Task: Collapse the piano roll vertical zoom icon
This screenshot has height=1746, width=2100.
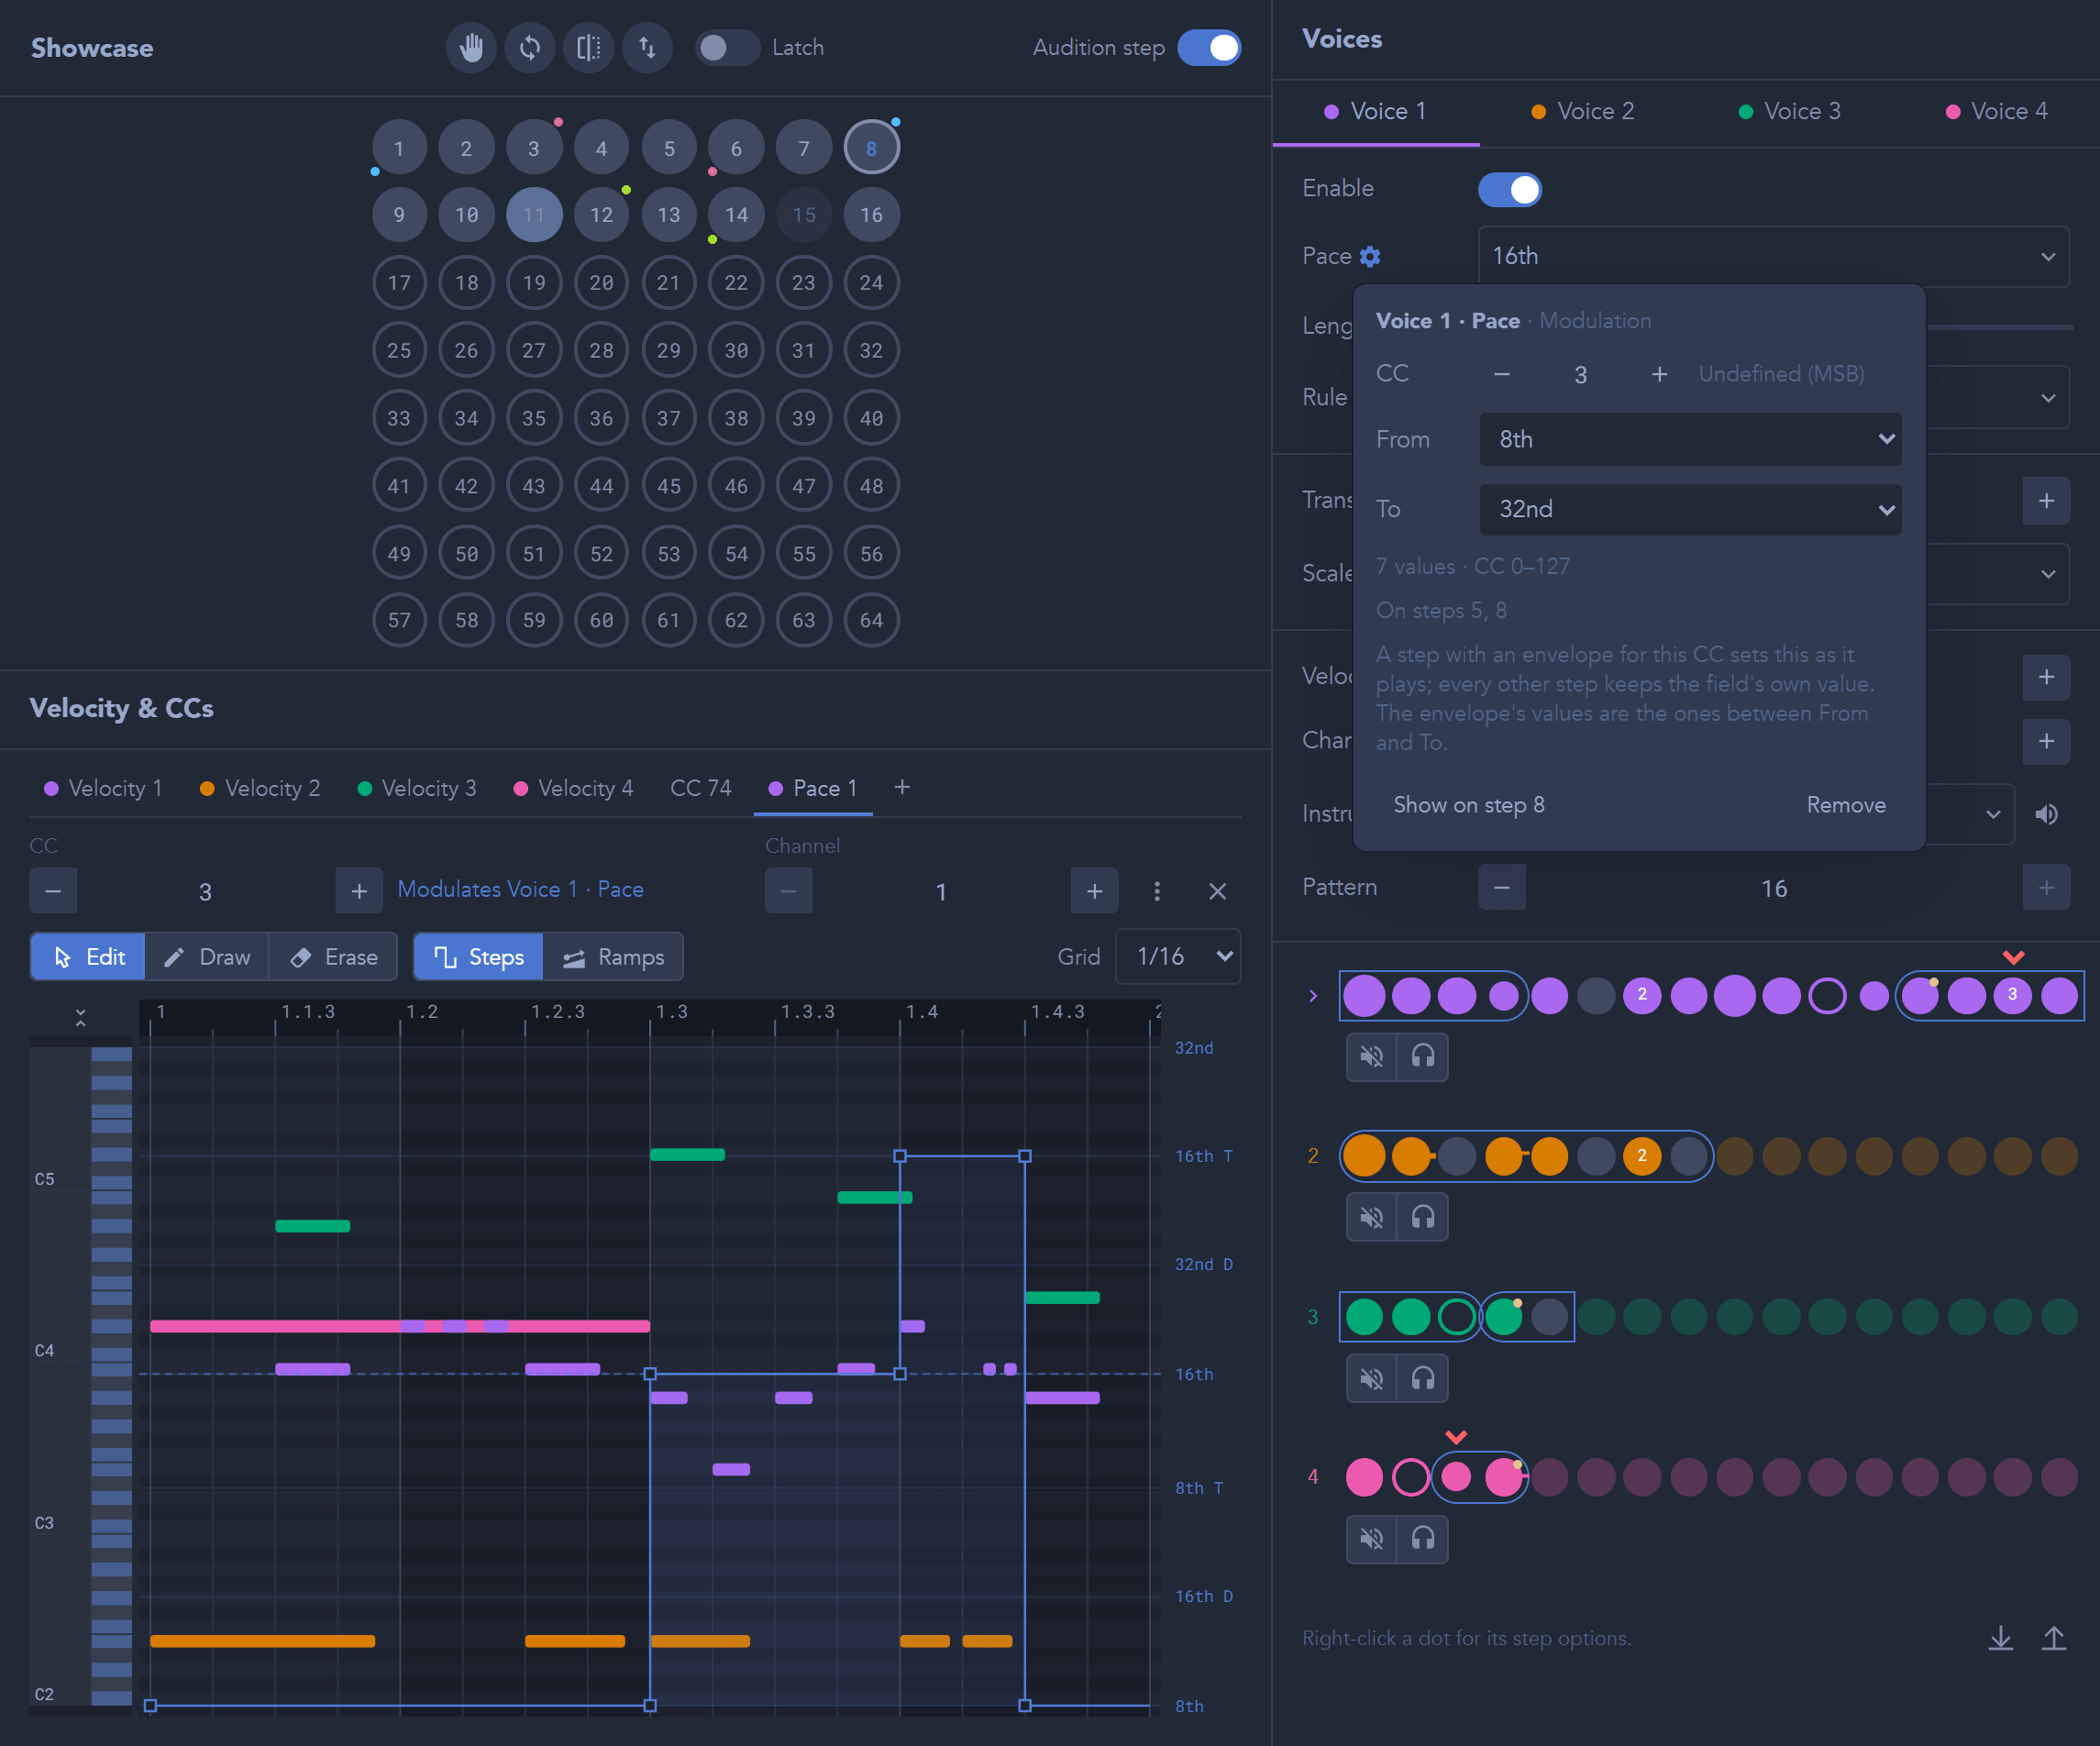Action: (x=81, y=1018)
